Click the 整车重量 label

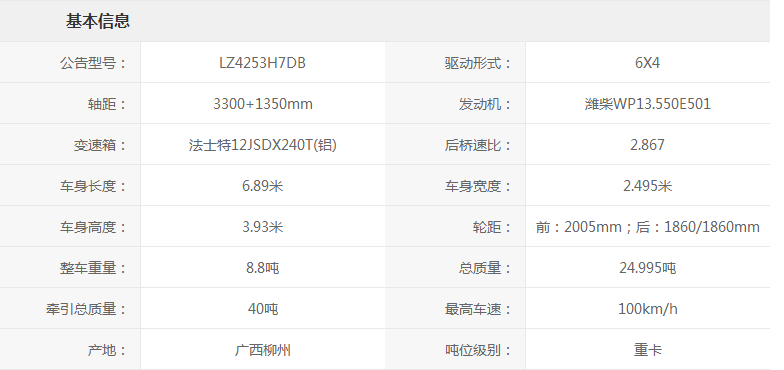click(x=93, y=268)
